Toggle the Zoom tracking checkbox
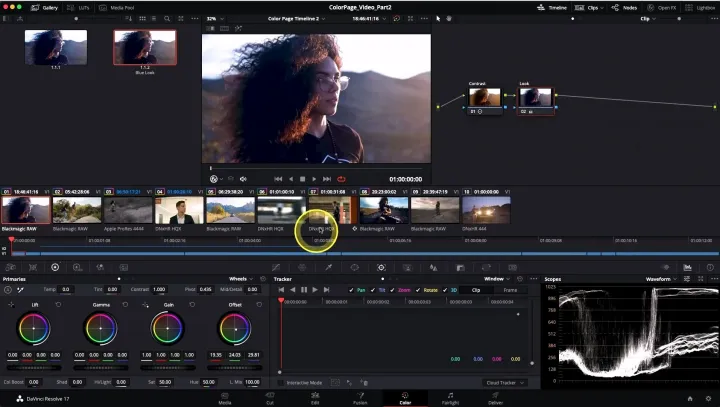Screen dimensions: 720x407 [392, 290]
